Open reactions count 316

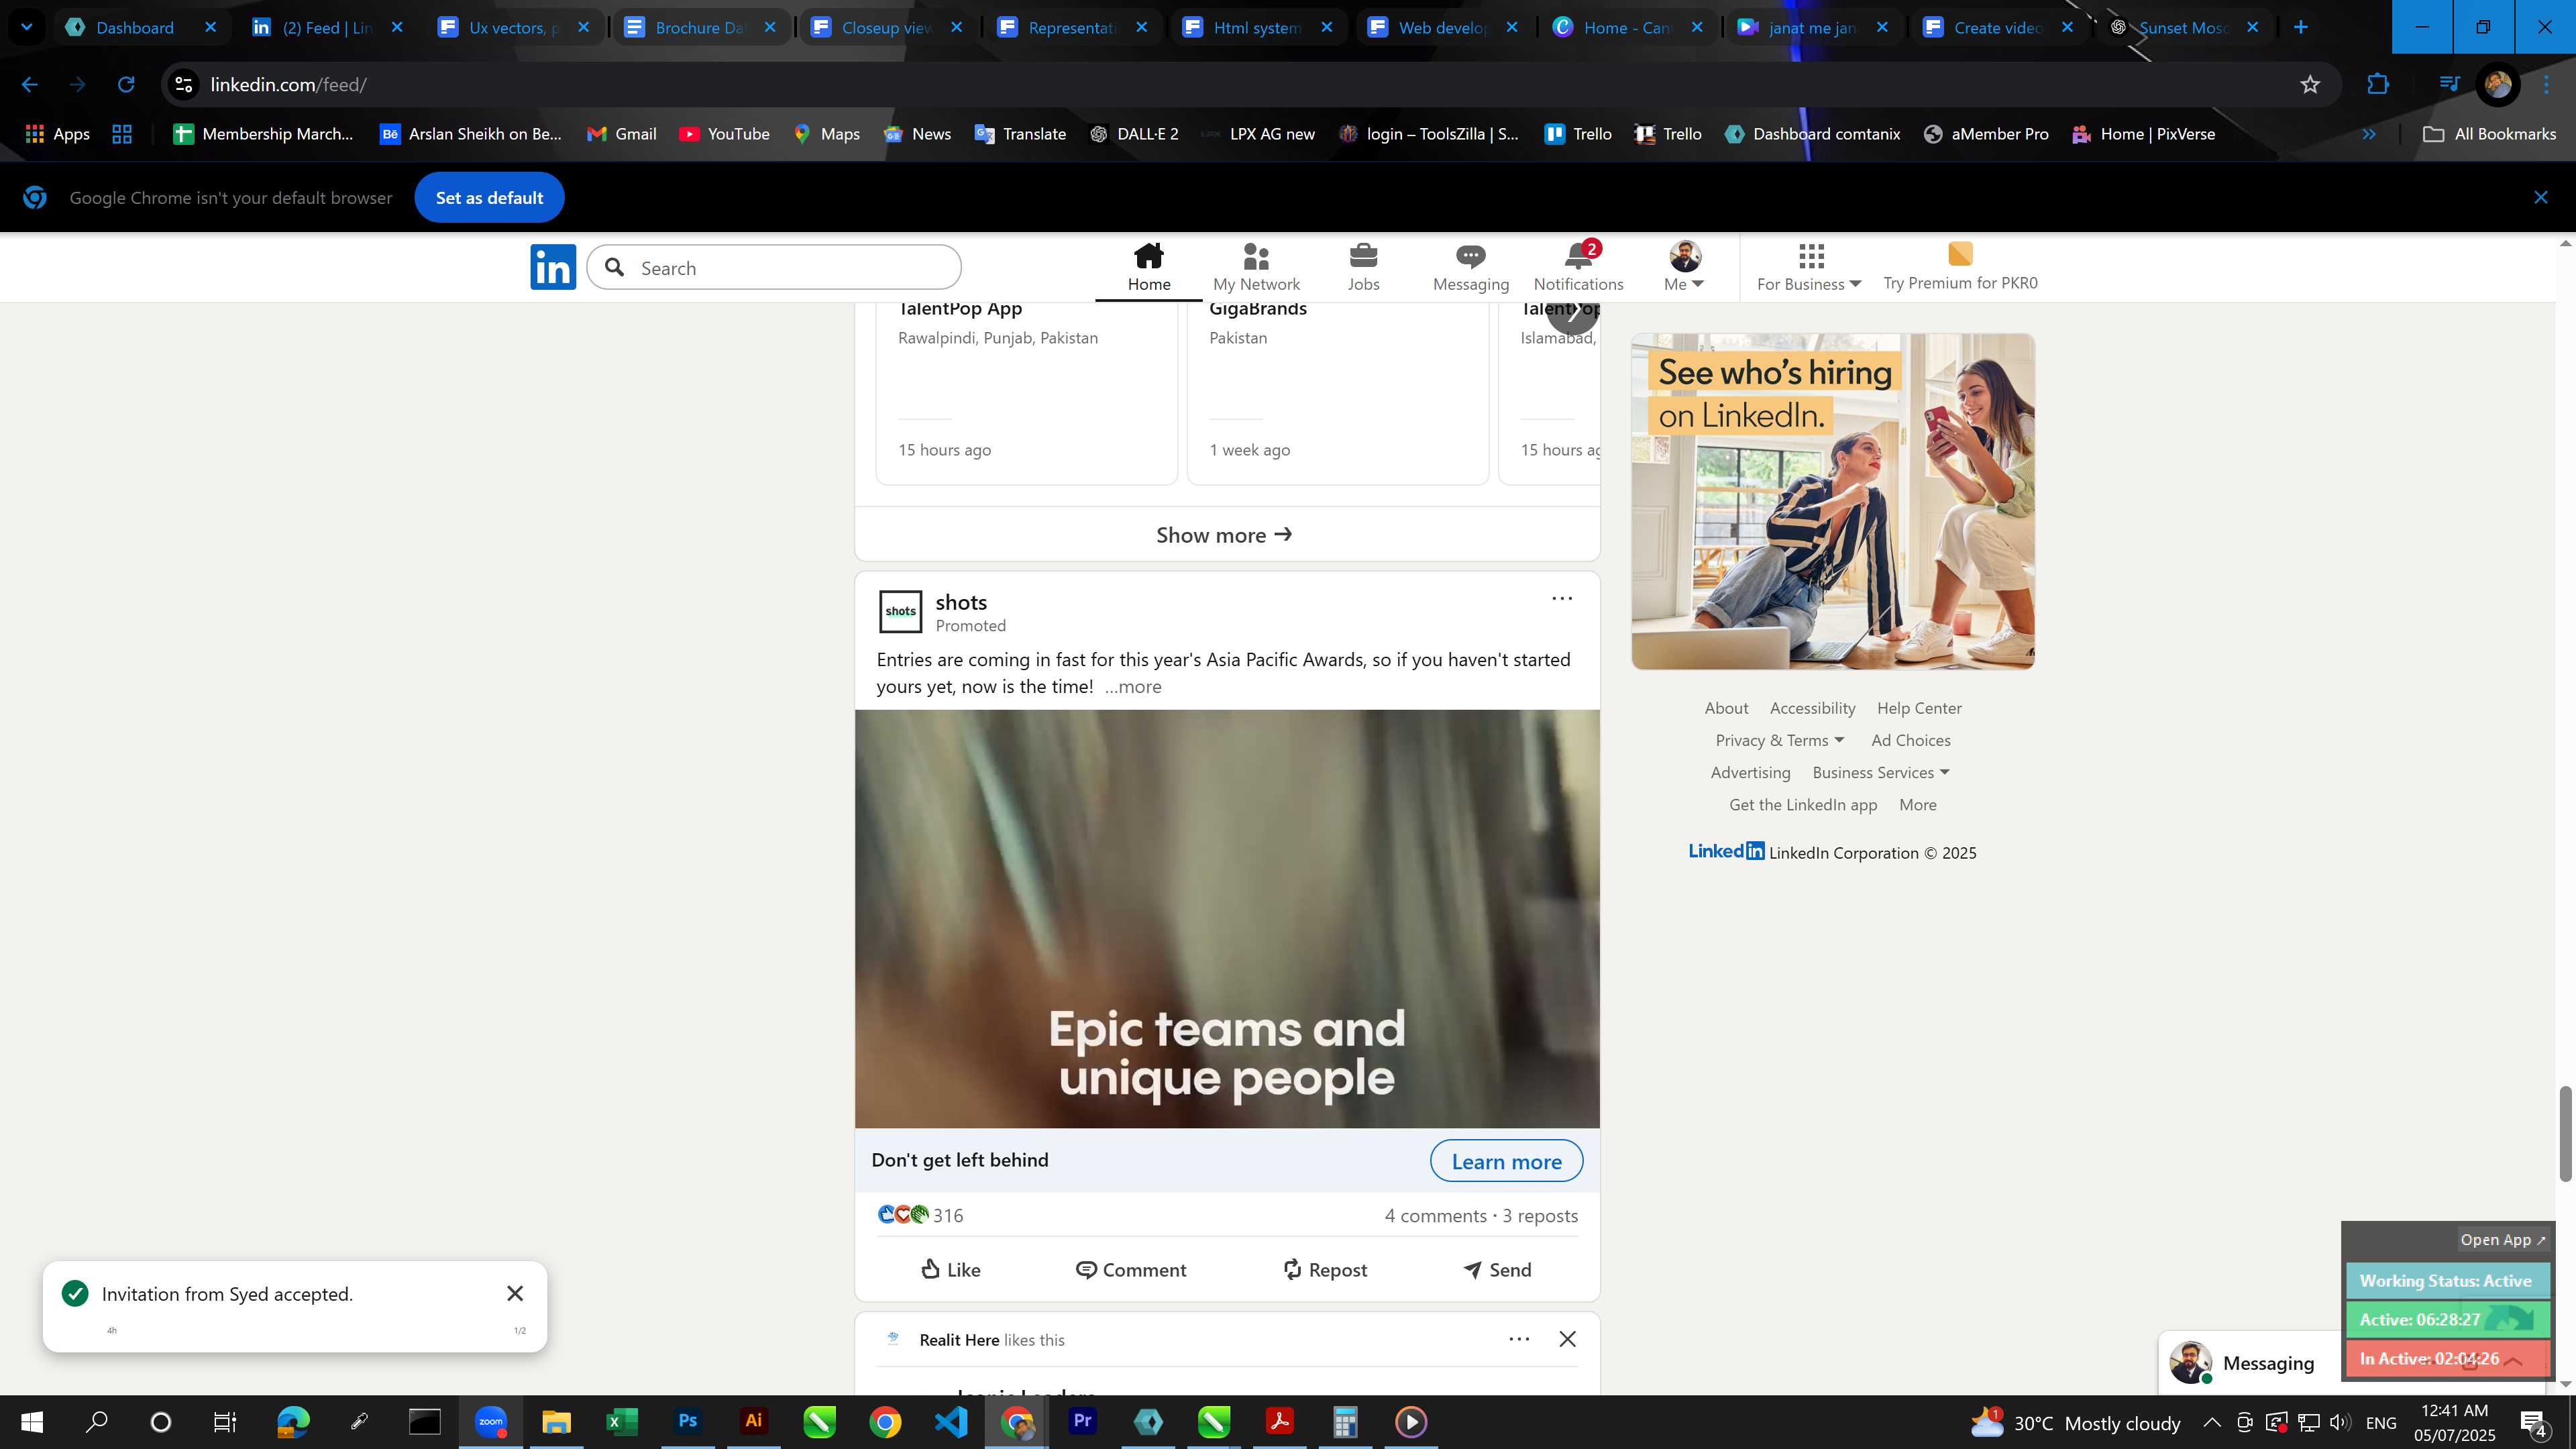920,1216
